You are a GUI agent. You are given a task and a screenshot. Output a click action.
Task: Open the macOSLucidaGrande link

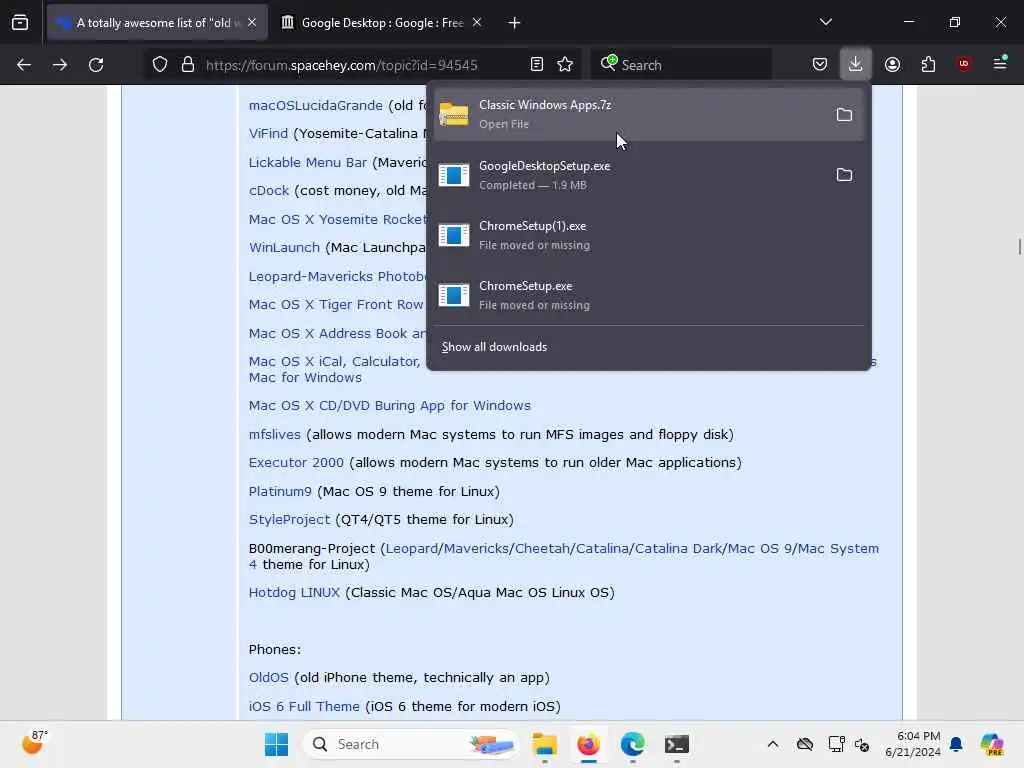point(315,106)
